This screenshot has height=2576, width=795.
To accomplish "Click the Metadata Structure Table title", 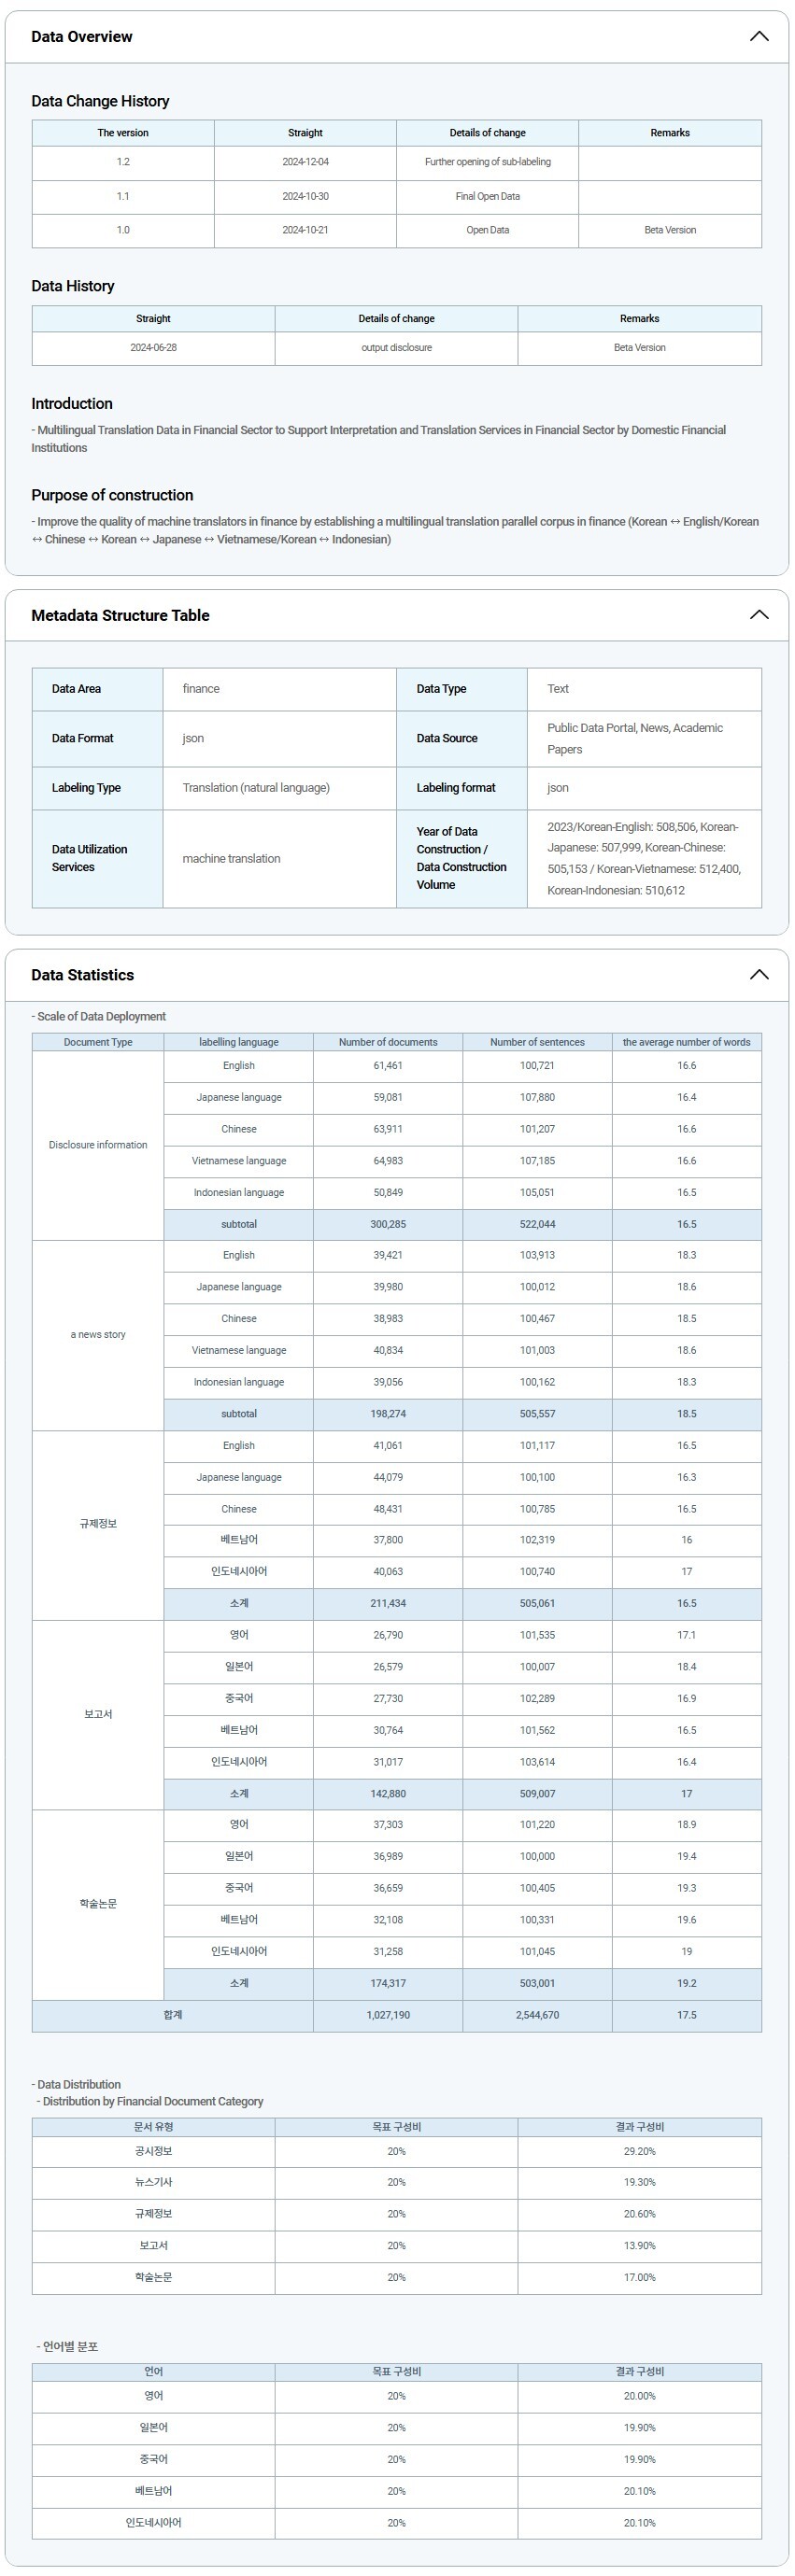I will point(120,615).
